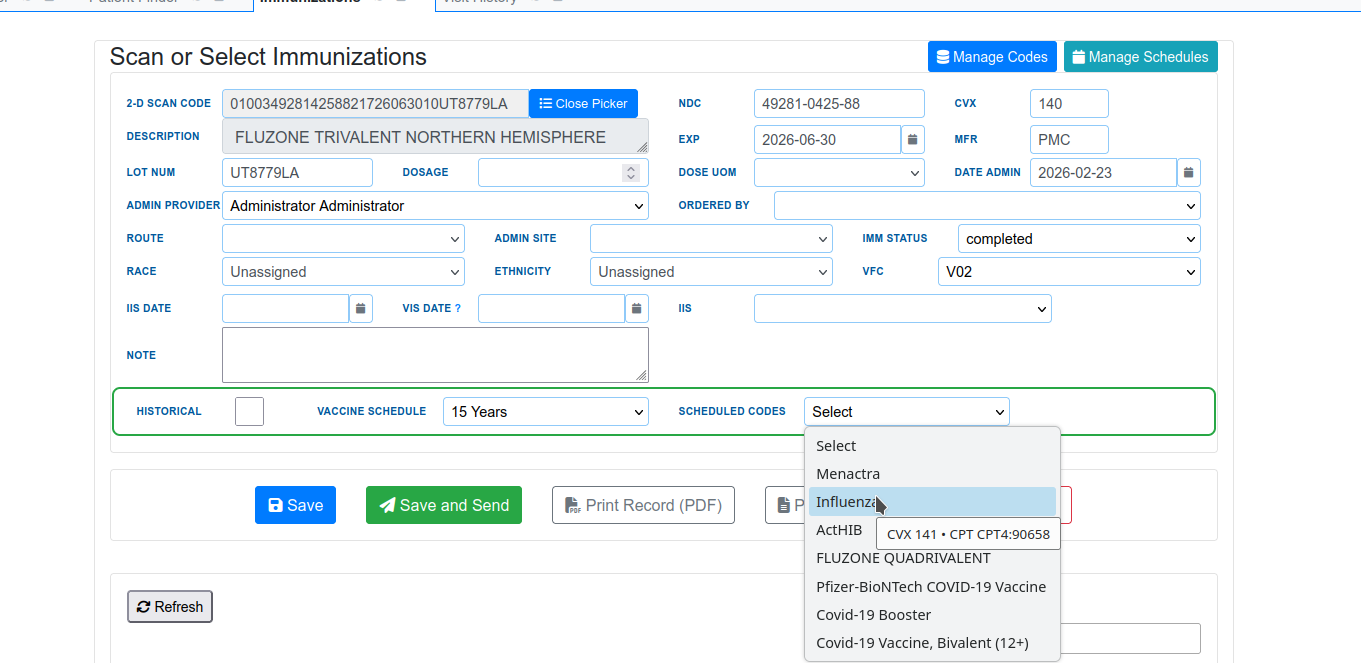1361x663 pixels.
Task: Click into the Note text area
Action: [x=434, y=354]
